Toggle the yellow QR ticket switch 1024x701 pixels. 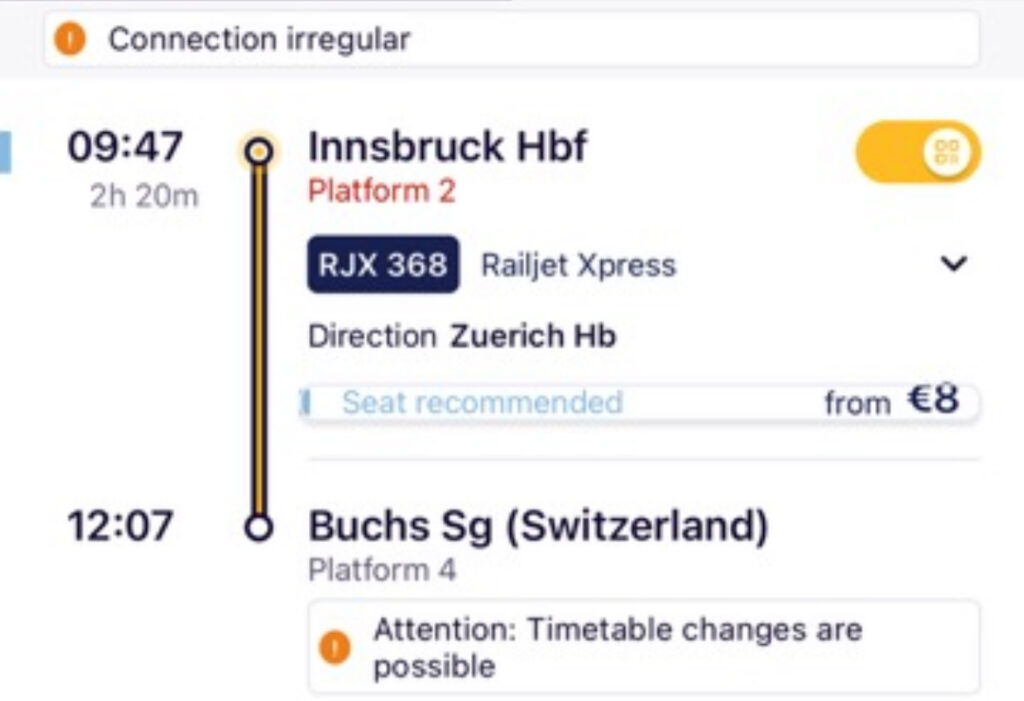[918, 152]
